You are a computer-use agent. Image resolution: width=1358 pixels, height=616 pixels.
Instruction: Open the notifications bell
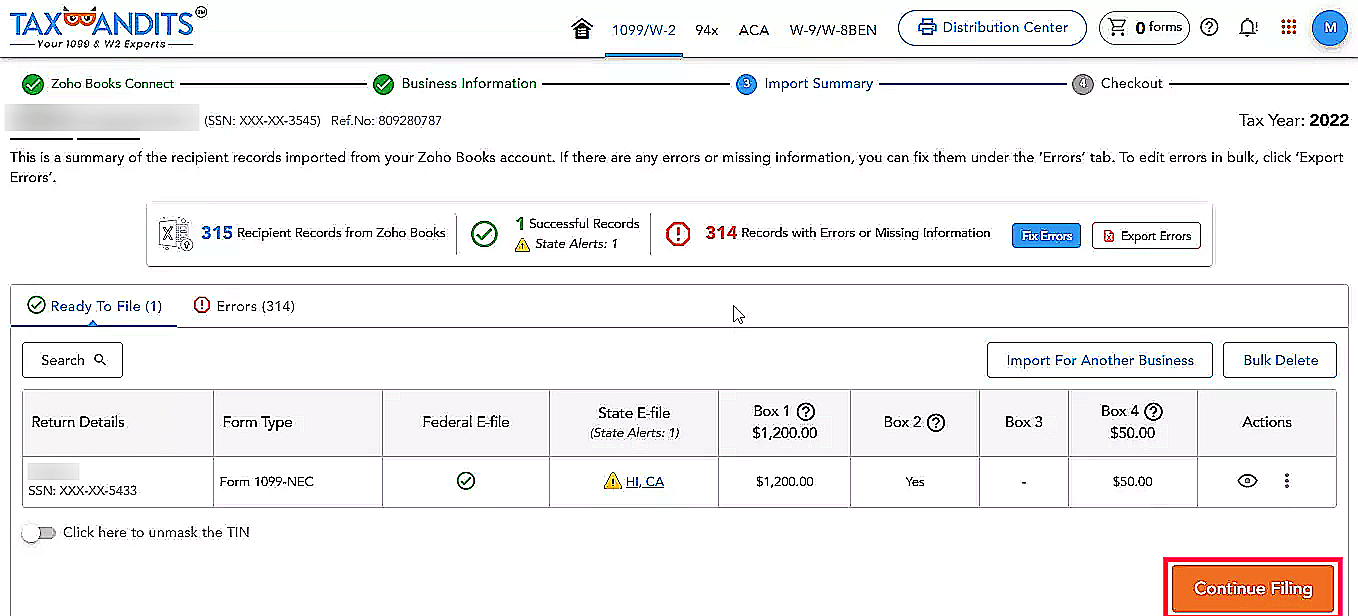pyautogui.click(x=1248, y=28)
